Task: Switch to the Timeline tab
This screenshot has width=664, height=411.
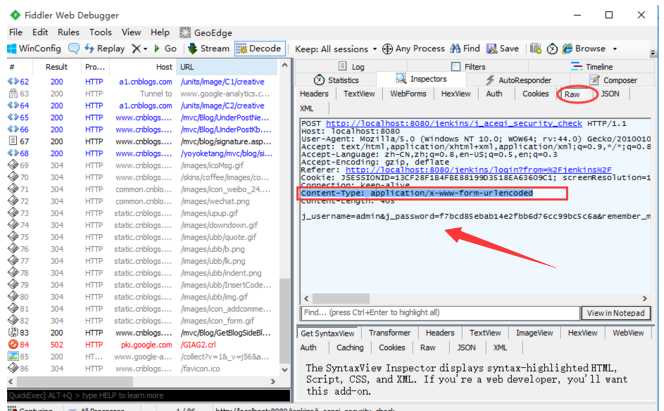Action: click(592, 66)
